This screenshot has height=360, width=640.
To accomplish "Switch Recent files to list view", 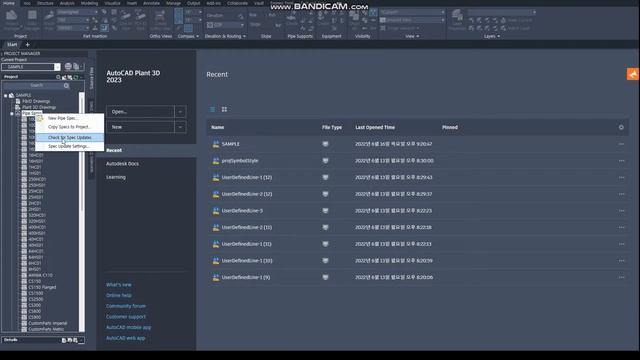I will [x=212, y=109].
